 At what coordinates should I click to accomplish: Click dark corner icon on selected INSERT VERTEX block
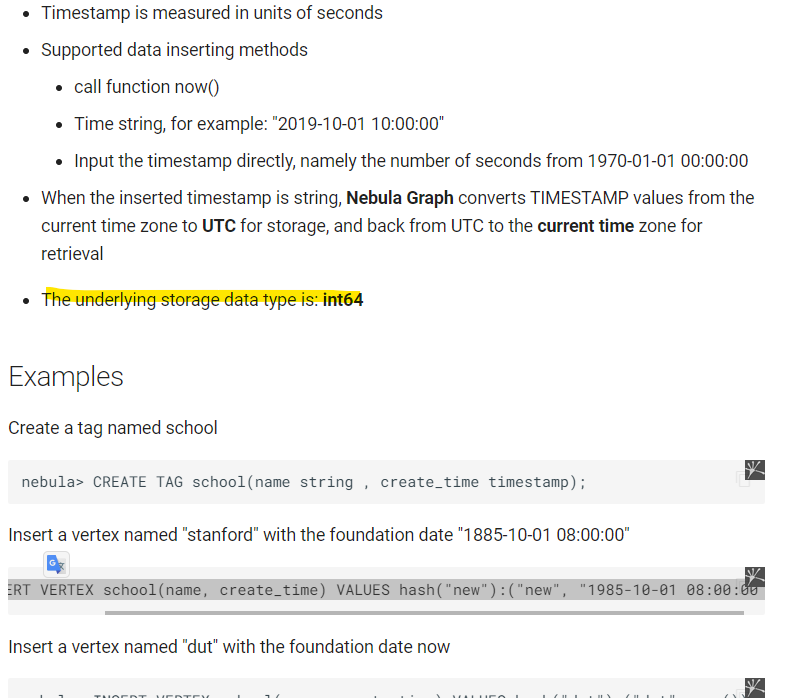(x=755, y=577)
